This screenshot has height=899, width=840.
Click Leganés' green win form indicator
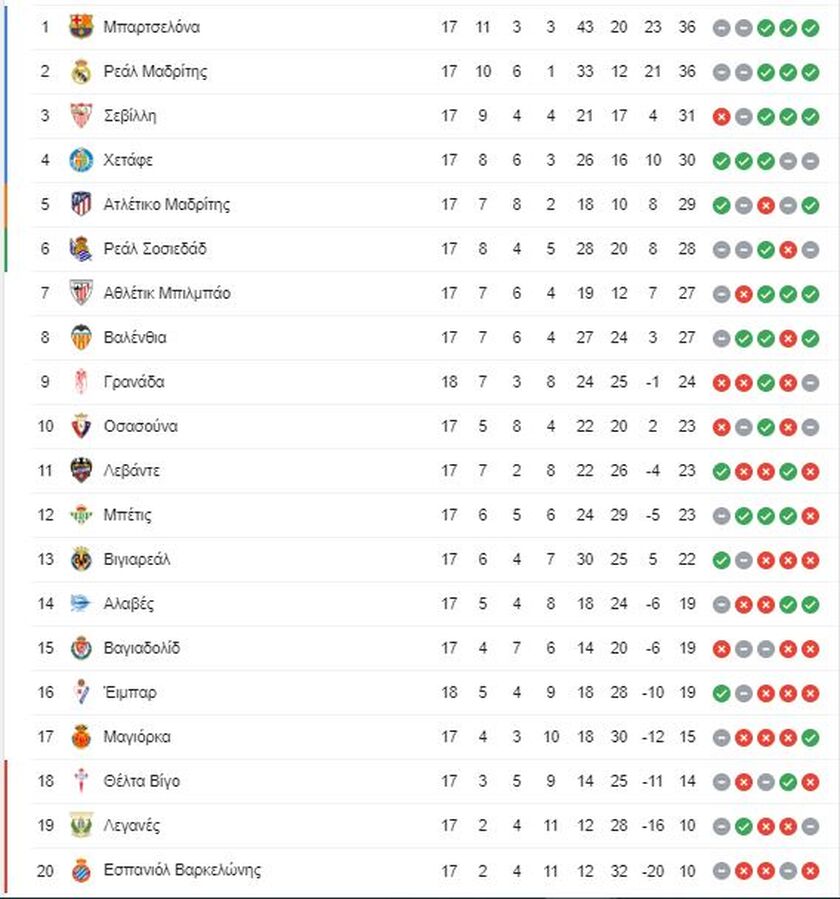pyautogui.click(x=744, y=827)
